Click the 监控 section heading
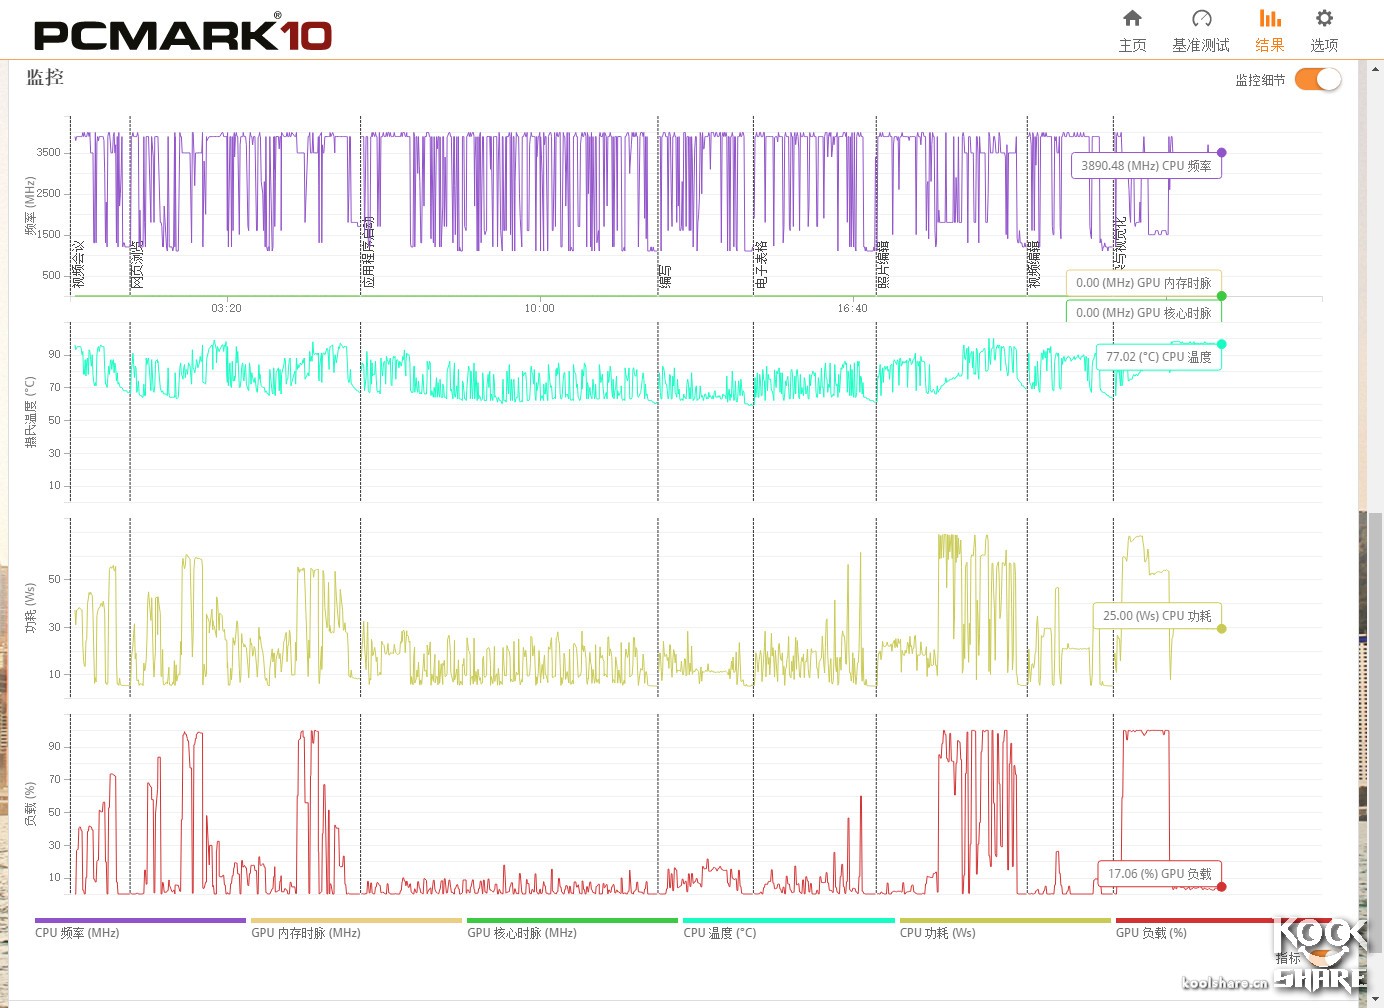1384x1008 pixels. [45, 77]
